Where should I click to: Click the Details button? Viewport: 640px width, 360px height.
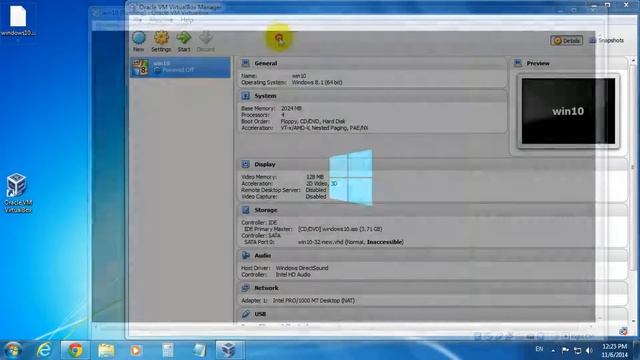tap(567, 40)
